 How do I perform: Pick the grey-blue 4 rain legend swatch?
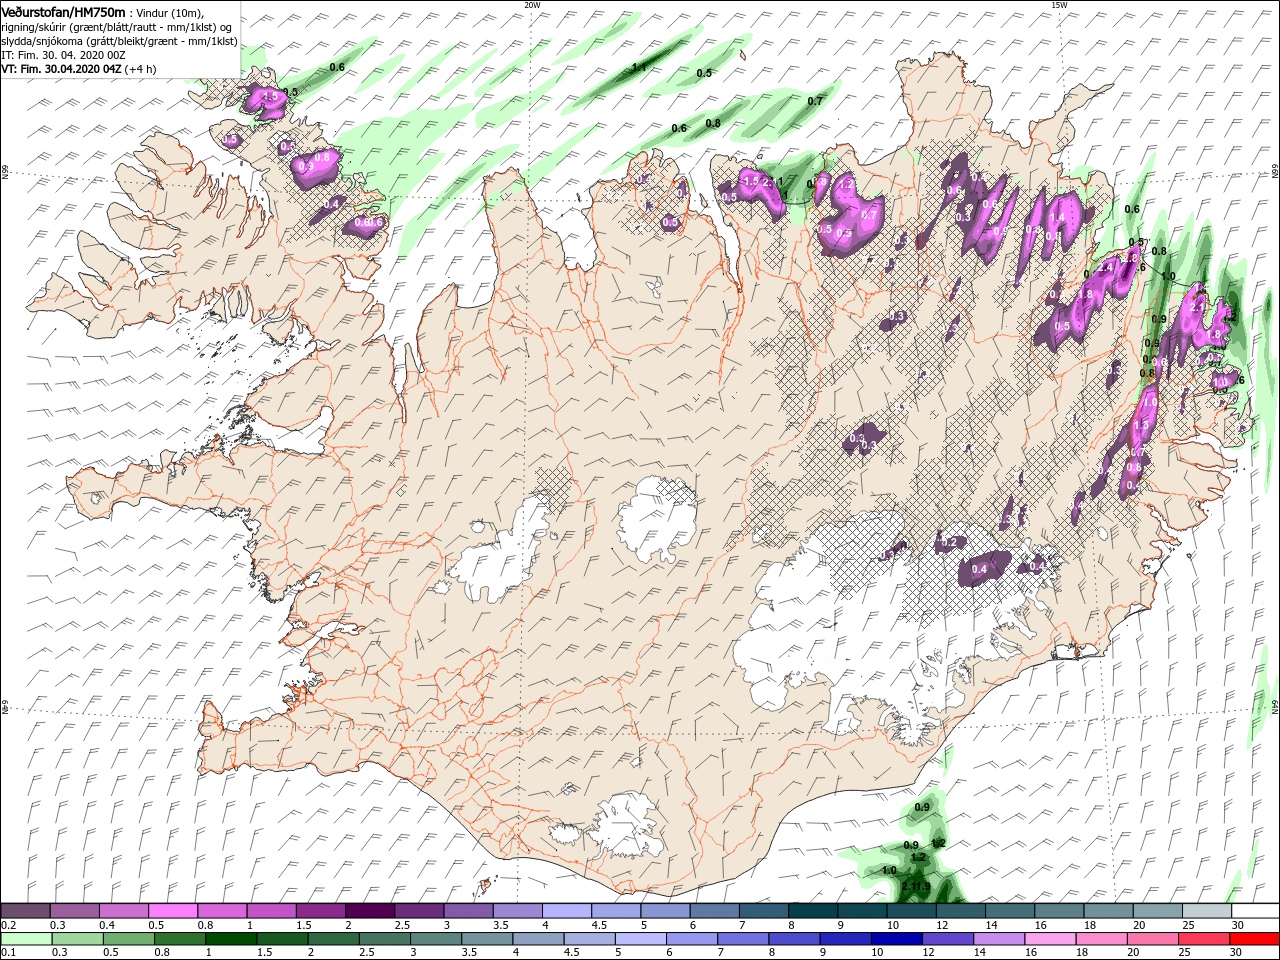(x=537, y=939)
